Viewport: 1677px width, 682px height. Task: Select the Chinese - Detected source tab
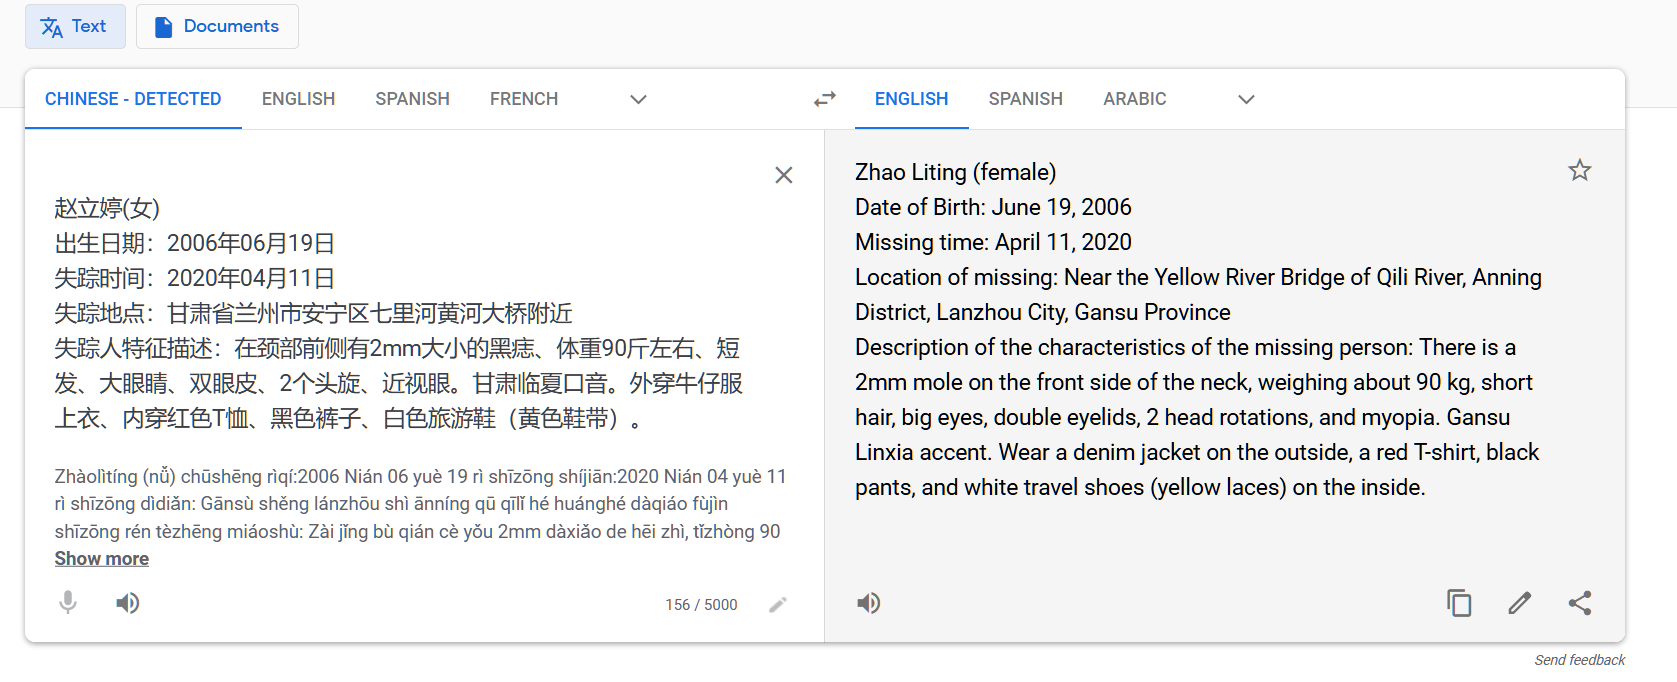pyautogui.click(x=133, y=99)
